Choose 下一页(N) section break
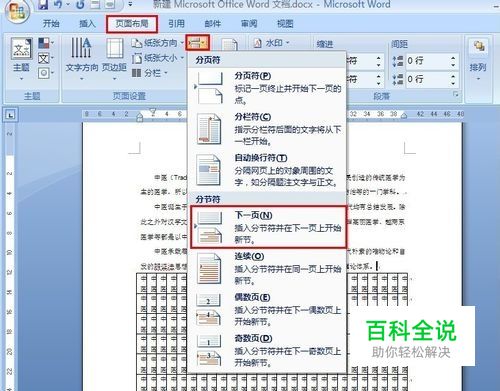 [x=268, y=227]
